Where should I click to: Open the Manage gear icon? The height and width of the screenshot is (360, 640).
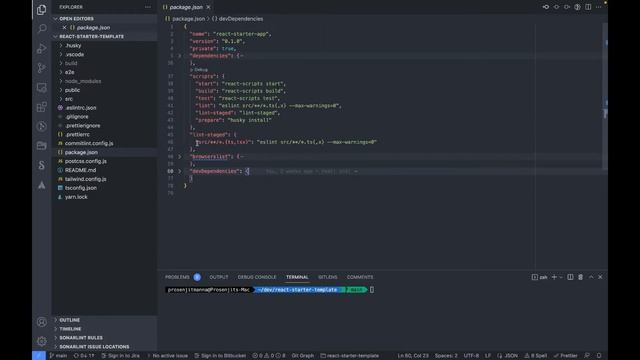coord(42,341)
